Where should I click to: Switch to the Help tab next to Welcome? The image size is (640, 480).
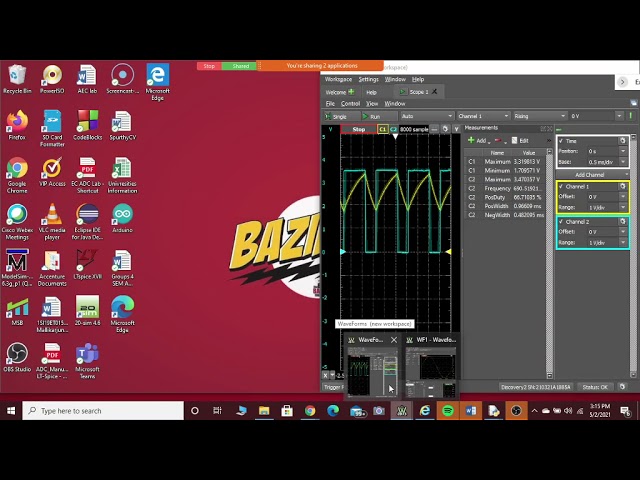371,92
